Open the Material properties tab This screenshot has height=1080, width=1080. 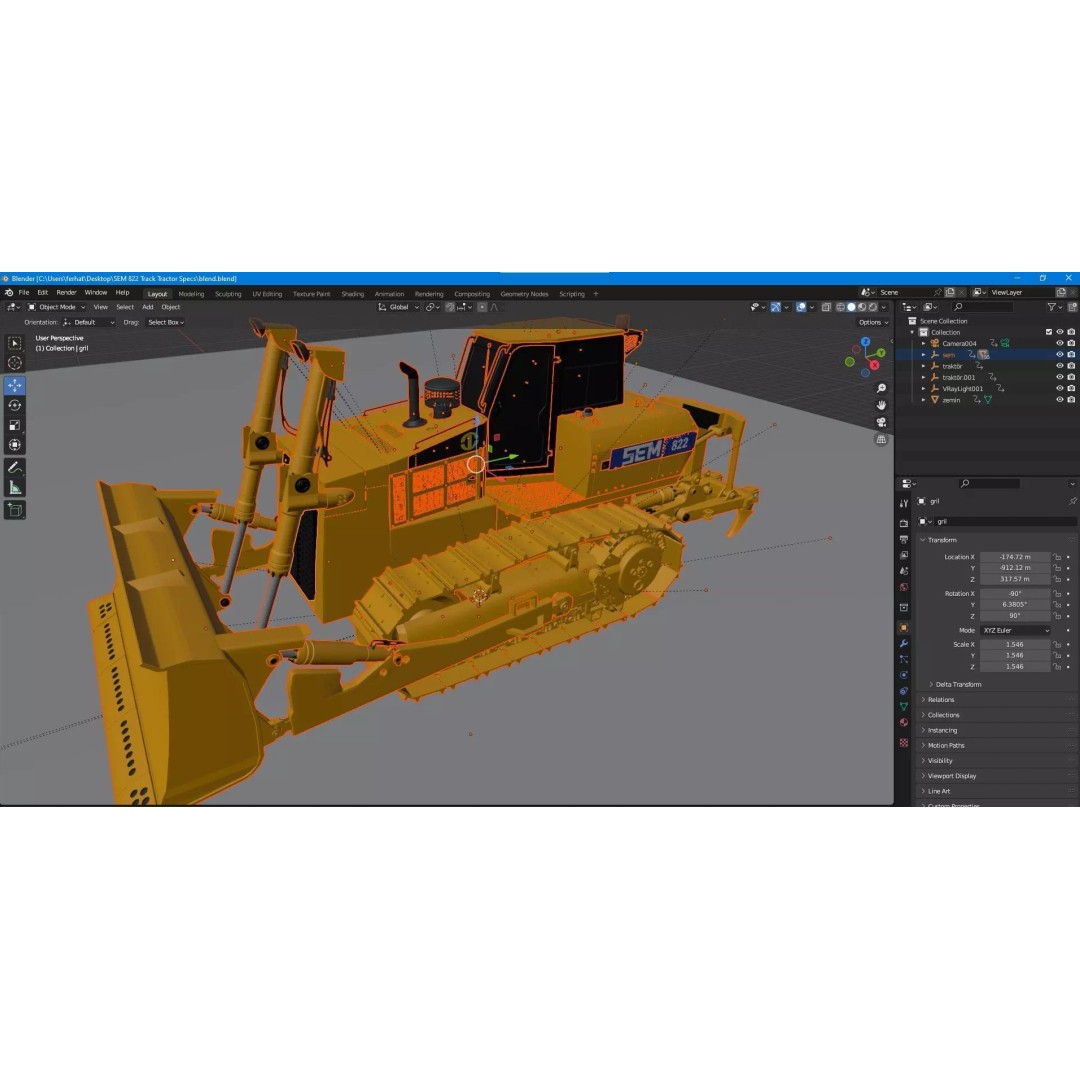click(x=904, y=723)
